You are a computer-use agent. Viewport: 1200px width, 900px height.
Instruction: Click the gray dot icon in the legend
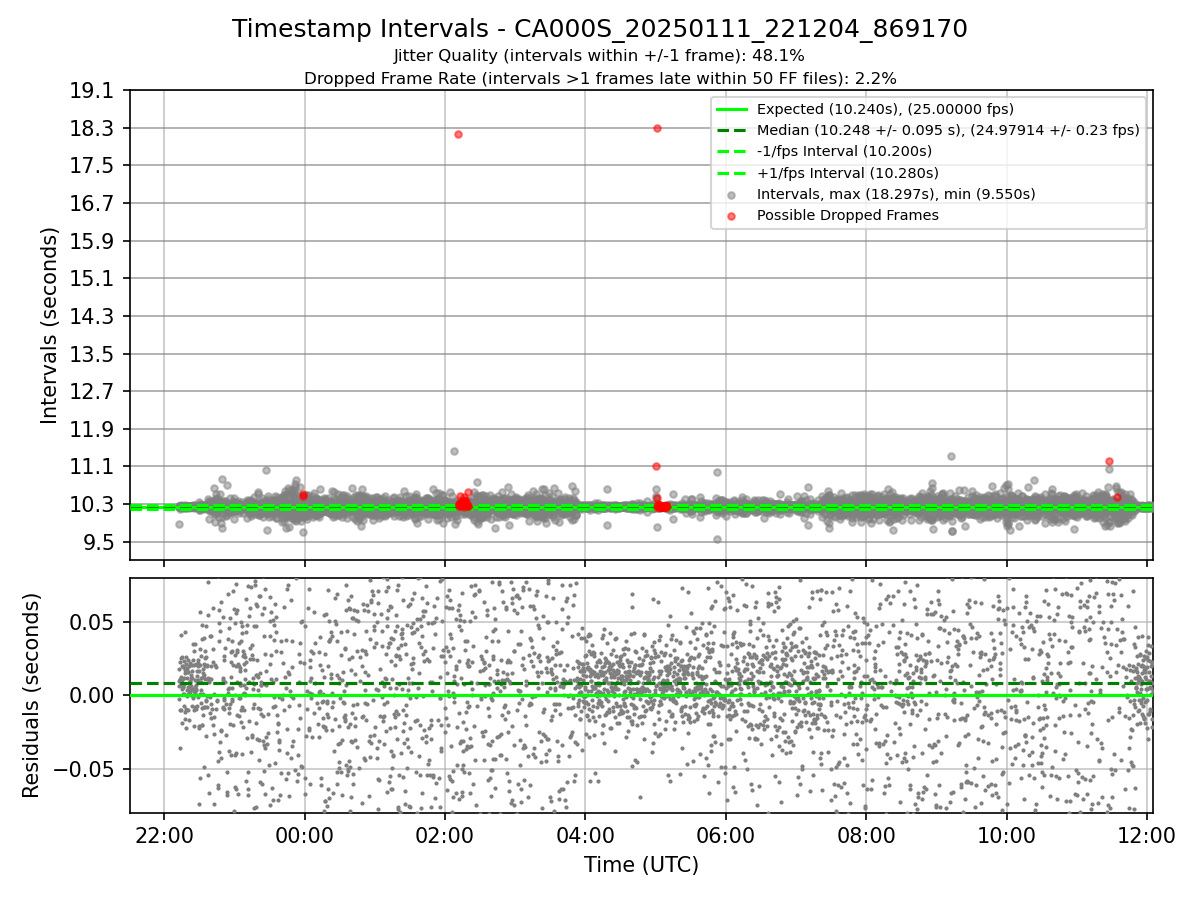[x=732, y=194]
